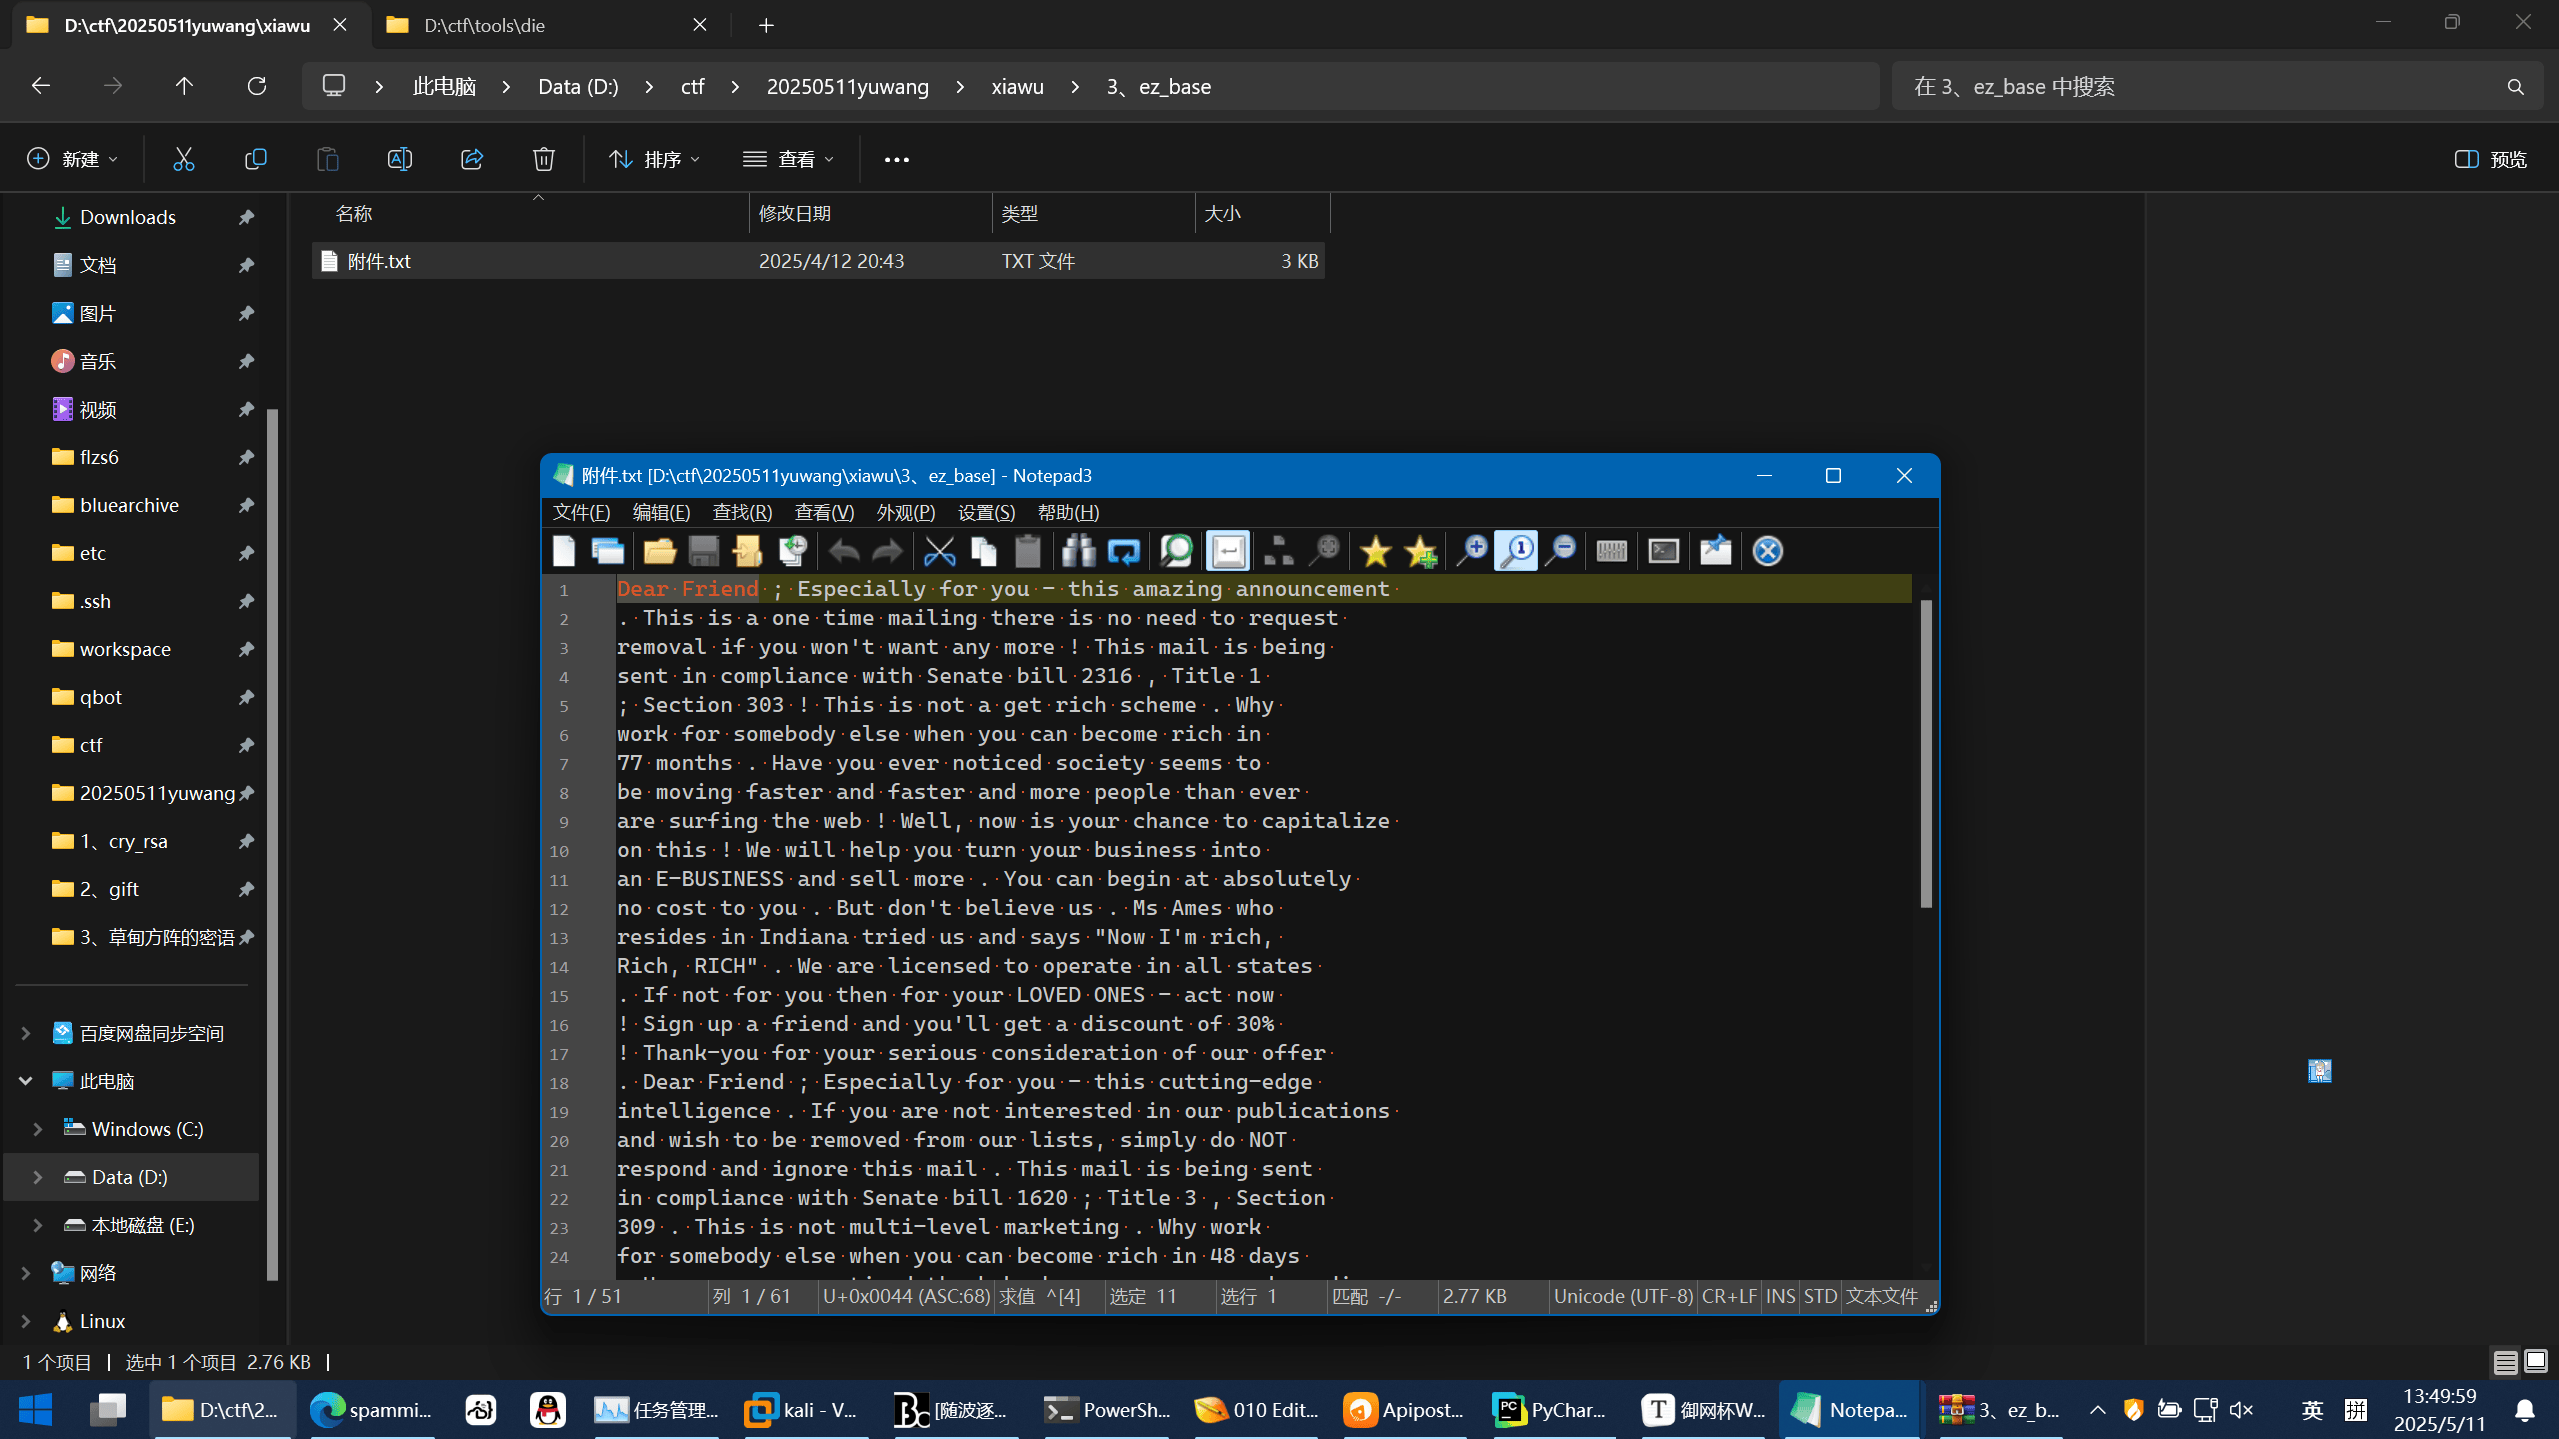Click the Cut scissors icon in Notepad3 toolbar
Viewport: 2559px width, 1439px height.
coord(939,551)
